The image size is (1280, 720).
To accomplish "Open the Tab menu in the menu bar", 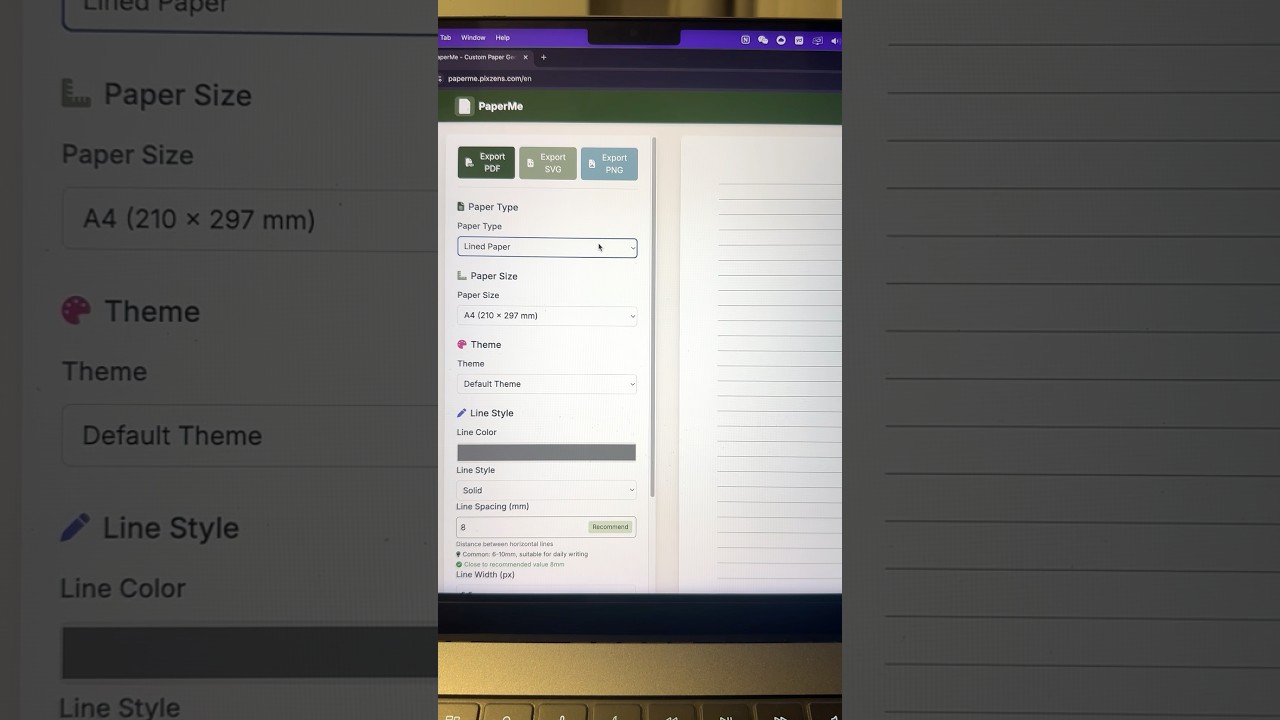I will pos(445,38).
